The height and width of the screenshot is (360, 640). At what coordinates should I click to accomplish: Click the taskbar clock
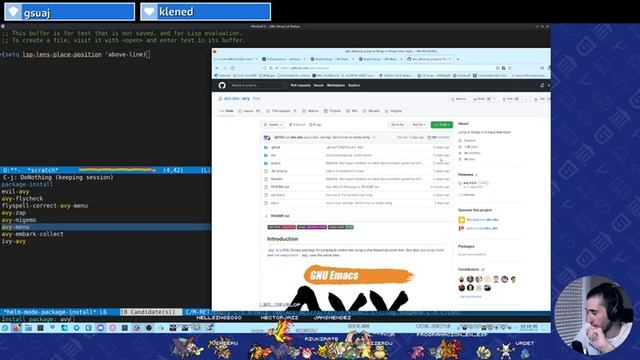[529, 327]
